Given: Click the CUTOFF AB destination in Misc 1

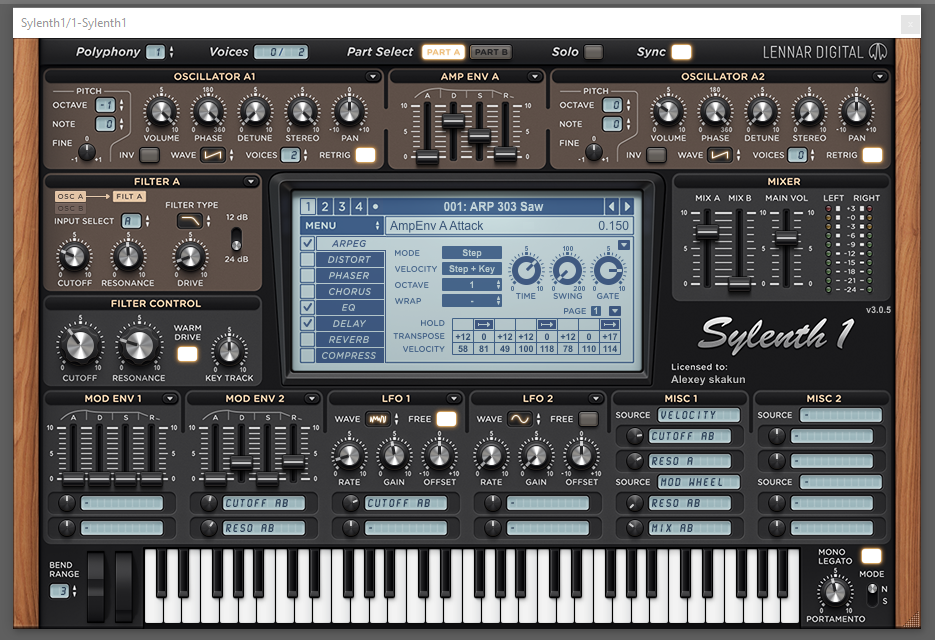Looking at the screenshot, I should click(690, 436).
